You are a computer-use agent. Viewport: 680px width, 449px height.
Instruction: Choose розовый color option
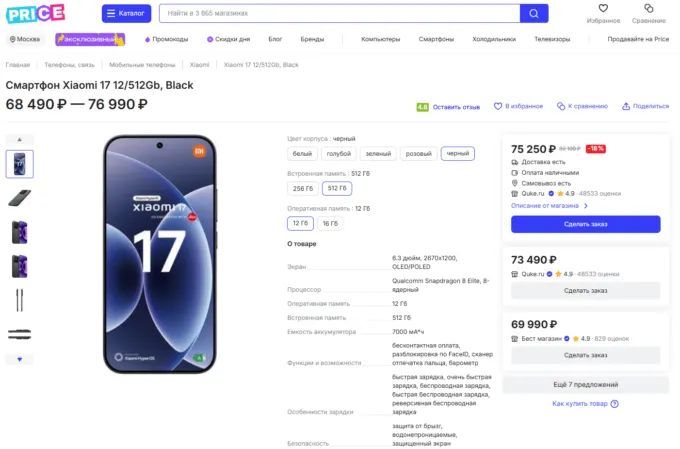pos(418,154)
